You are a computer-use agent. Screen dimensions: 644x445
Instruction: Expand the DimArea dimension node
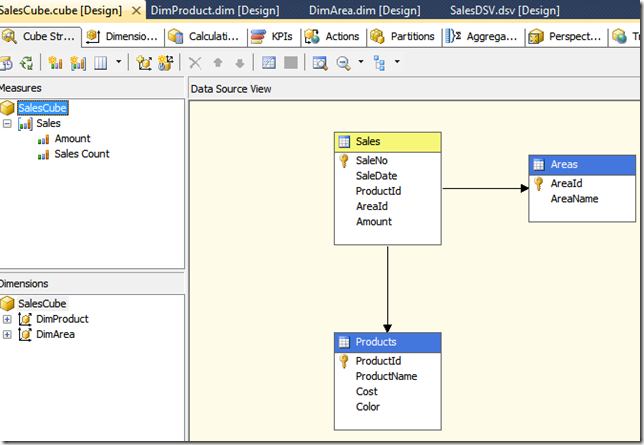(x=8, y=334)
